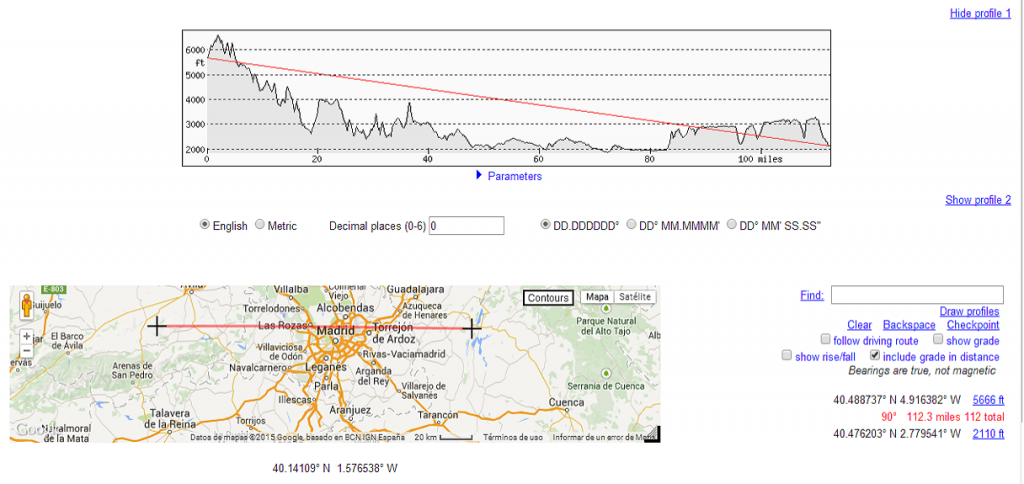The image size is (1024, 484).
Task: Choose the DD° MM' SS.SS" coordinate format
Action: coord(733,226)
